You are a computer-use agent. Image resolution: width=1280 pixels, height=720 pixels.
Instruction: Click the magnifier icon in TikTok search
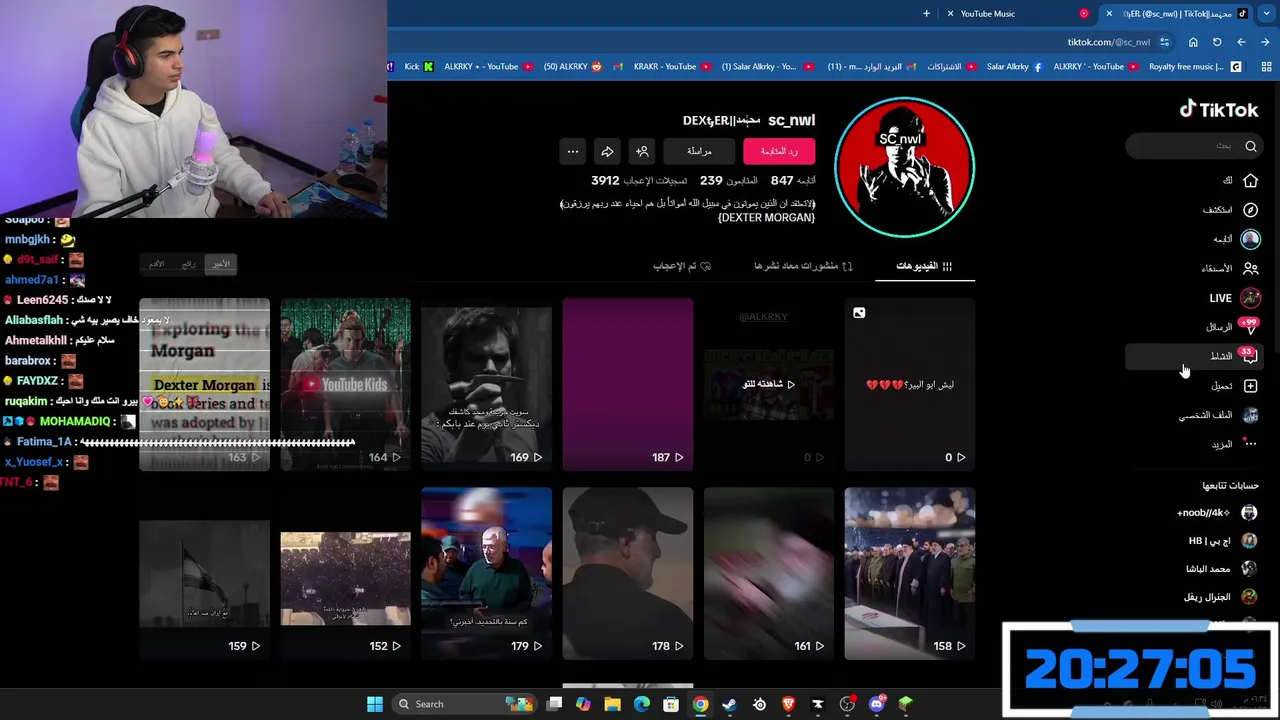click(x=1250, y=146)
